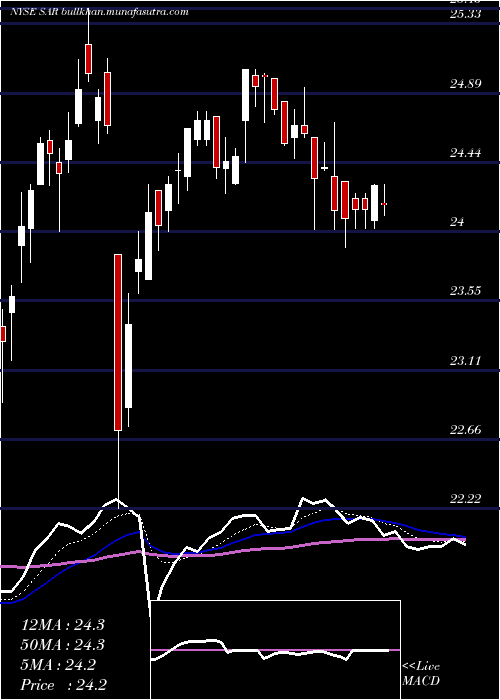
Task: Click the 22.22 price axis label
Action: (x=465, y=499)
